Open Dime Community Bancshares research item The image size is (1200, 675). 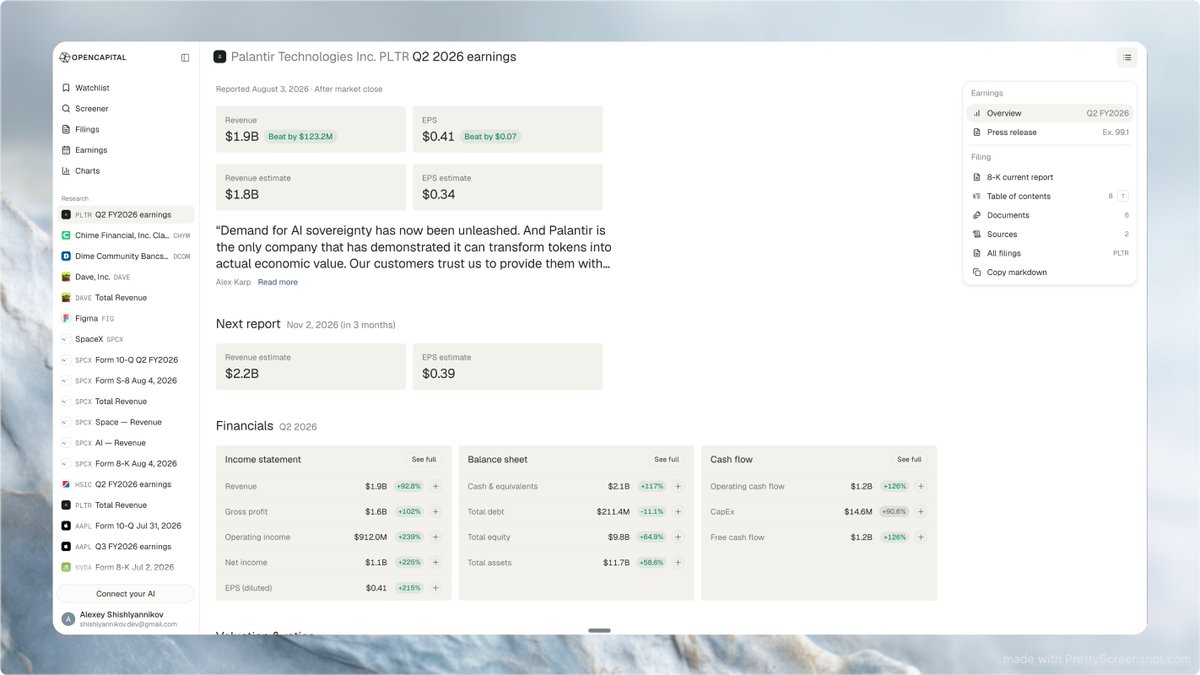coord(125,256)
